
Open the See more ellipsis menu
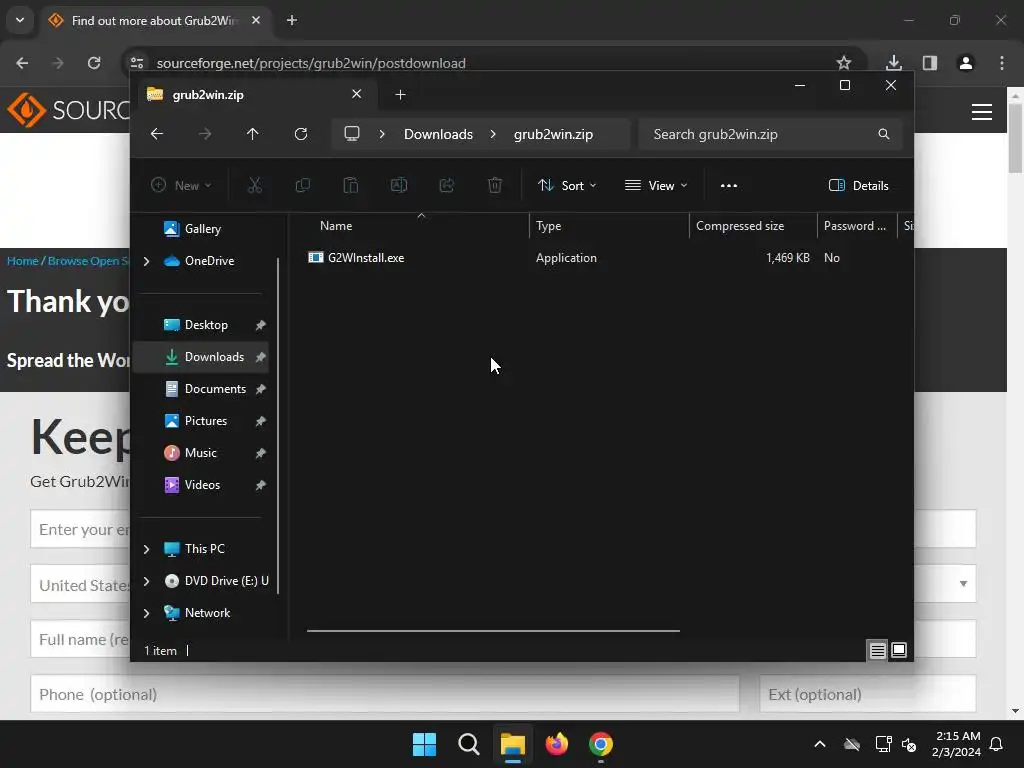coord(729,185)
